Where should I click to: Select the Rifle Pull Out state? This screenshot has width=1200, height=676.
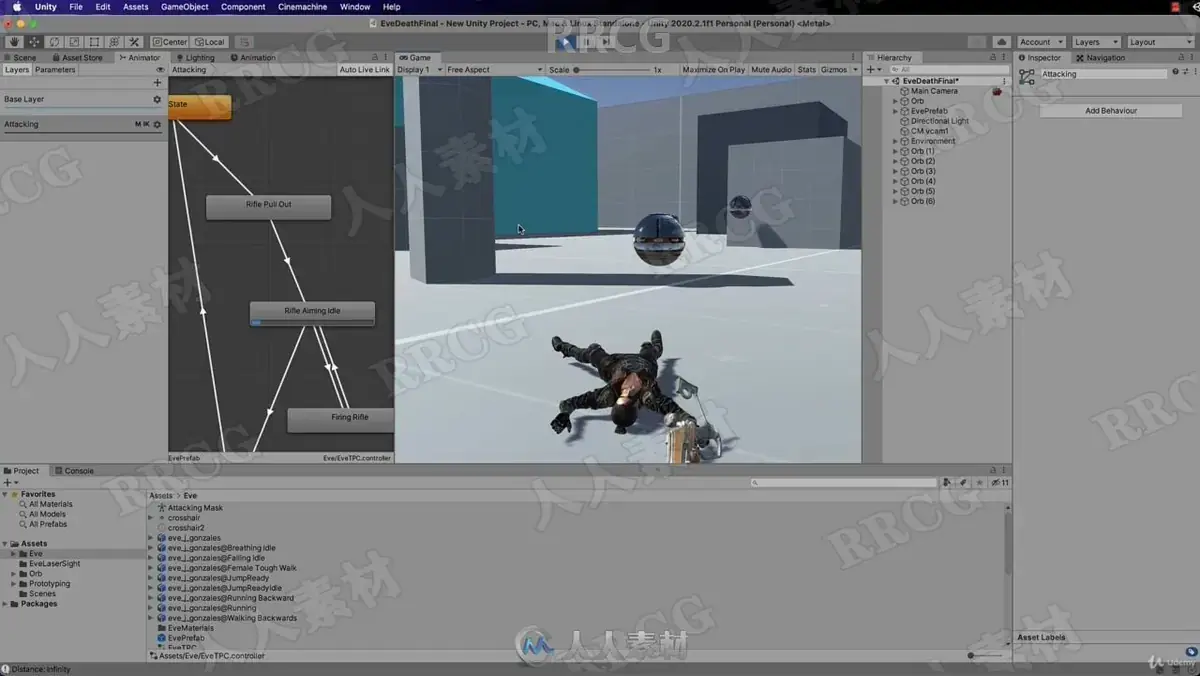(269, 206)
